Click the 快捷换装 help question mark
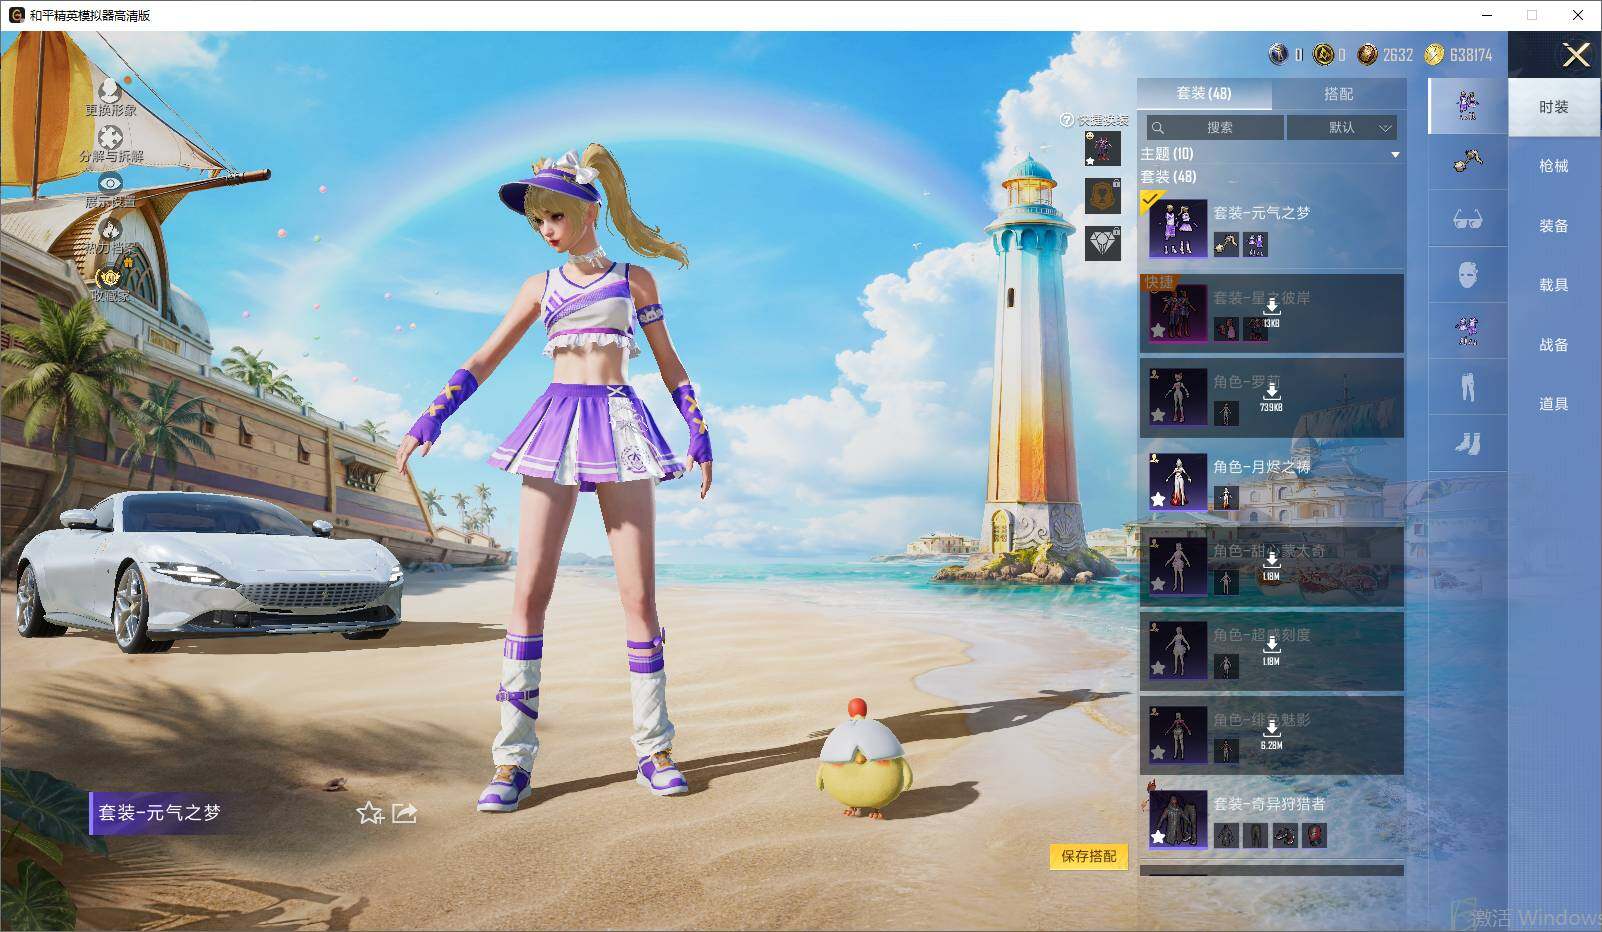The width and height of the screenshot is (1602, 932). tap(1067, 120)
